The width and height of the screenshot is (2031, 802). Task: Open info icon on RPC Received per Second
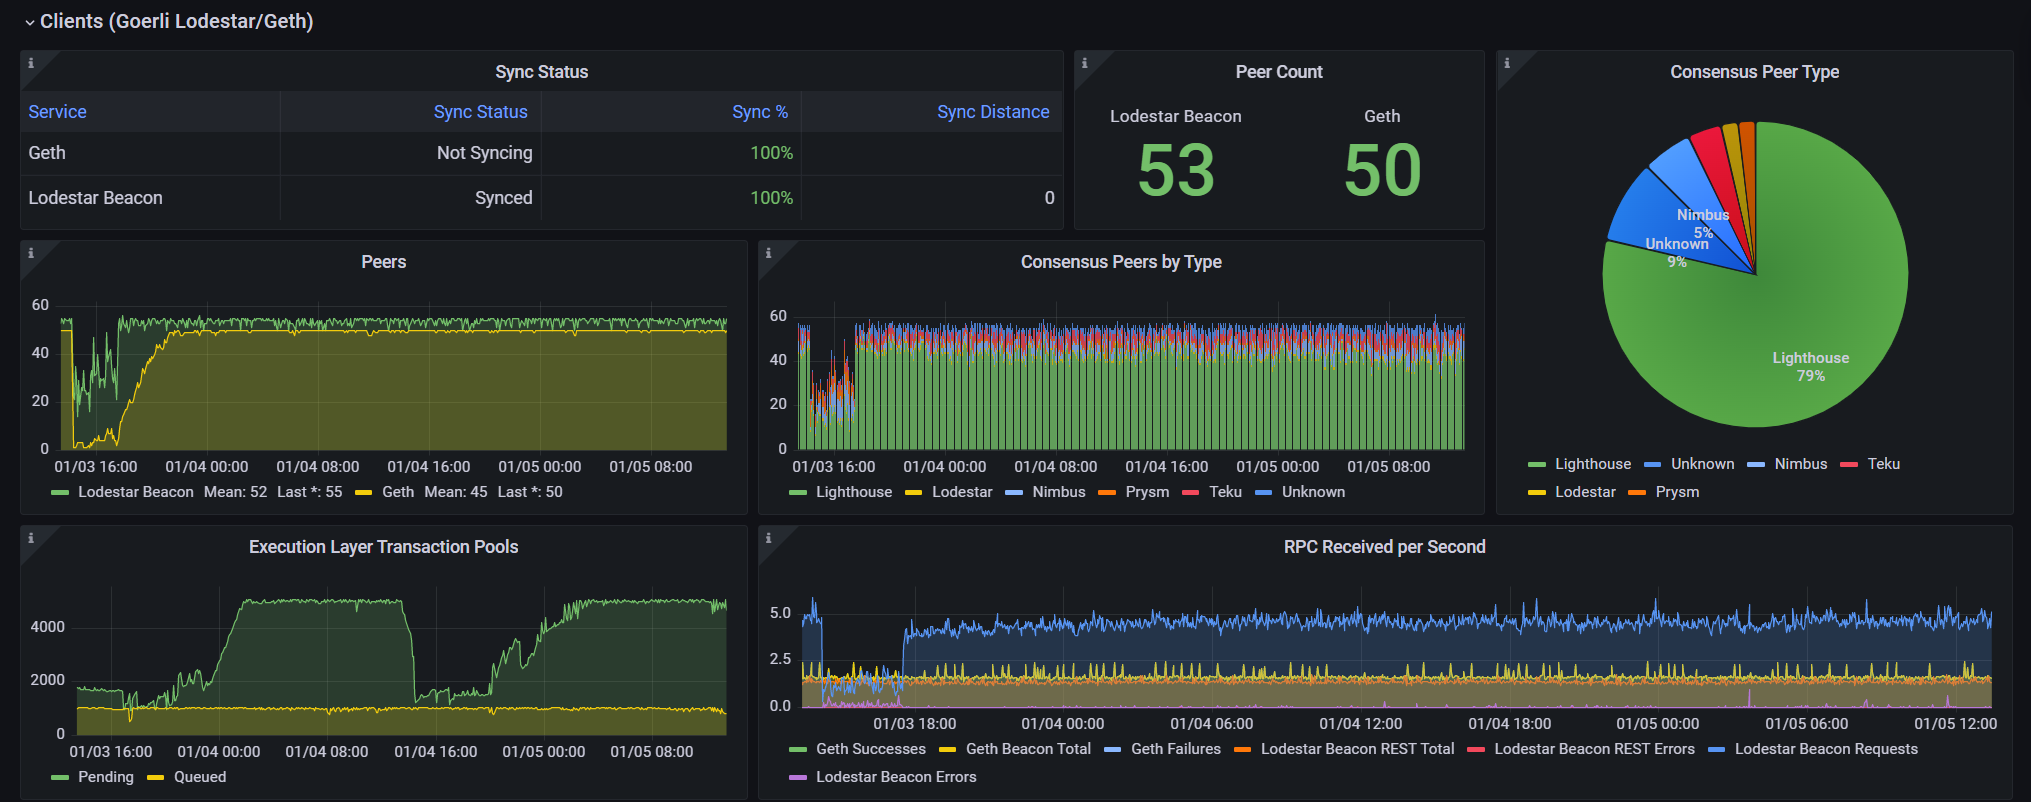768,538
